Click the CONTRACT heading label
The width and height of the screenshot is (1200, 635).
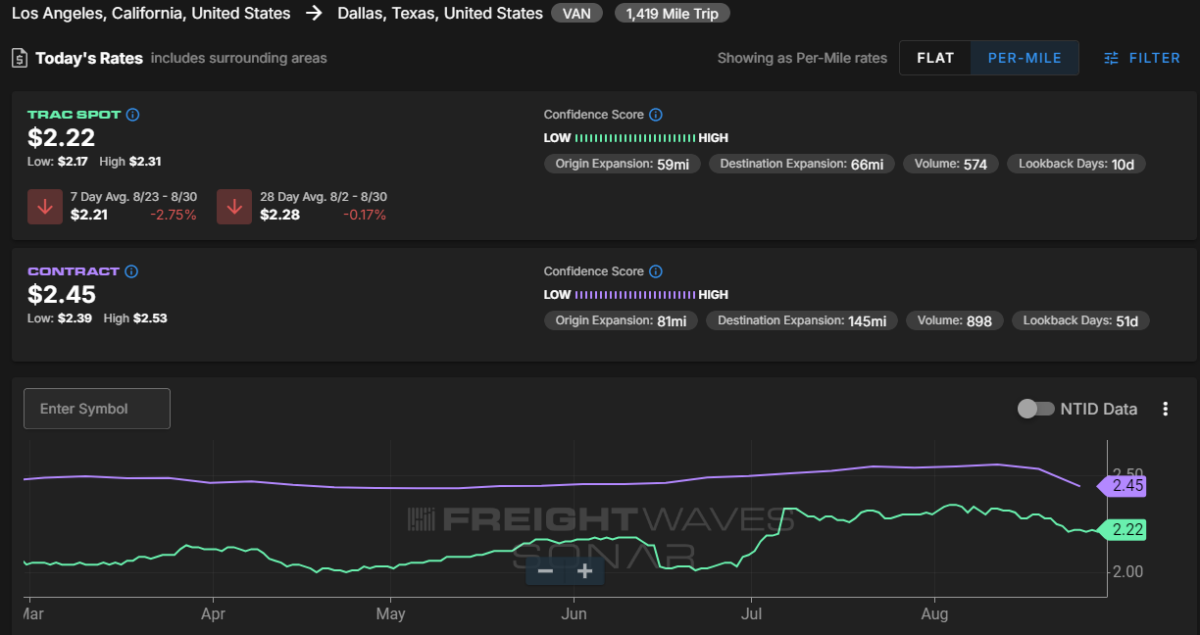coord(73,271)
